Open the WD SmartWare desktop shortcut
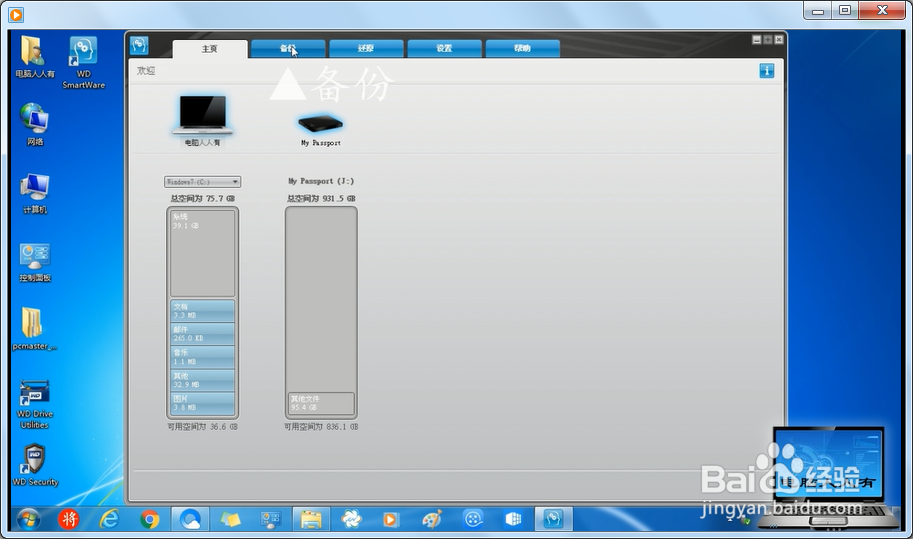The width and height of the screenshot is (913, 539). [83, 62]
